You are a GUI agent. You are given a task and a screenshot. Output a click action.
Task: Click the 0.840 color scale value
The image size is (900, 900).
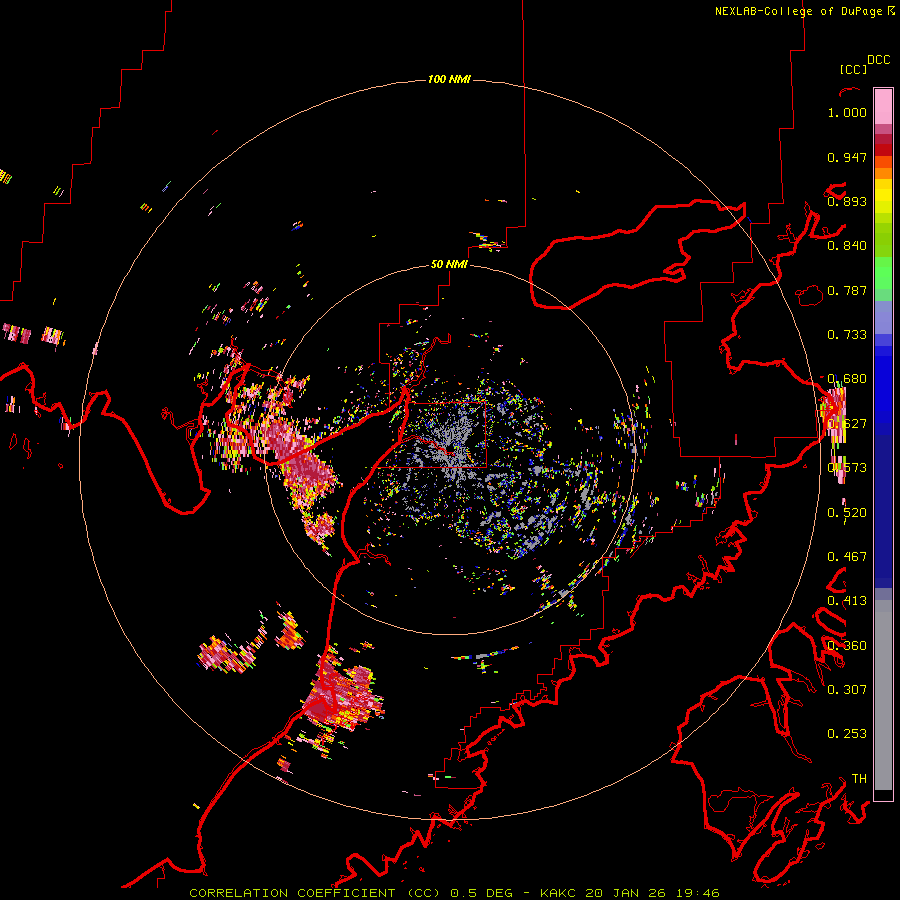pos(847,246)
